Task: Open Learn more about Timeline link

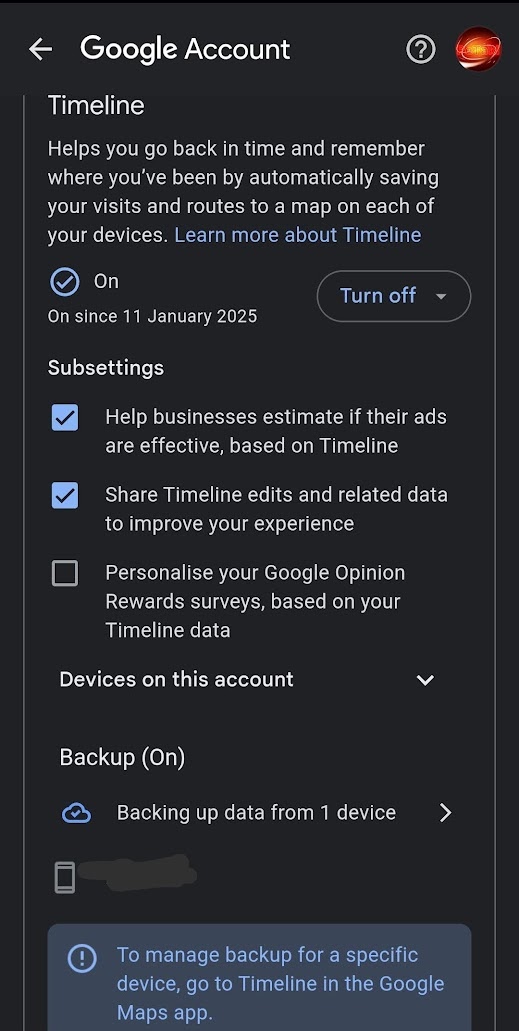Action: tap(298, 235)
